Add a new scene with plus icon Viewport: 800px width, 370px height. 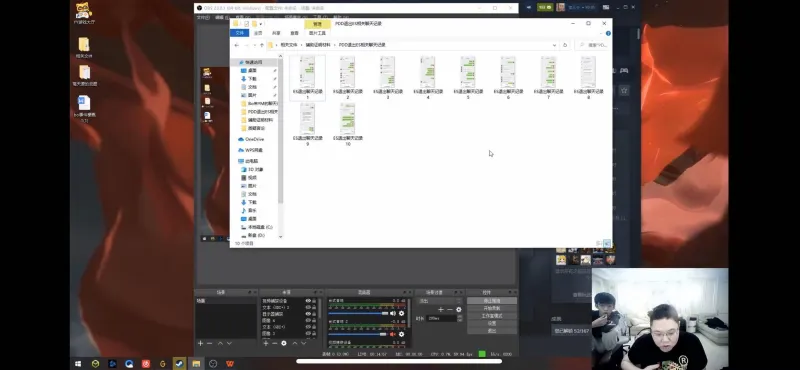click(x=201, y=343)
